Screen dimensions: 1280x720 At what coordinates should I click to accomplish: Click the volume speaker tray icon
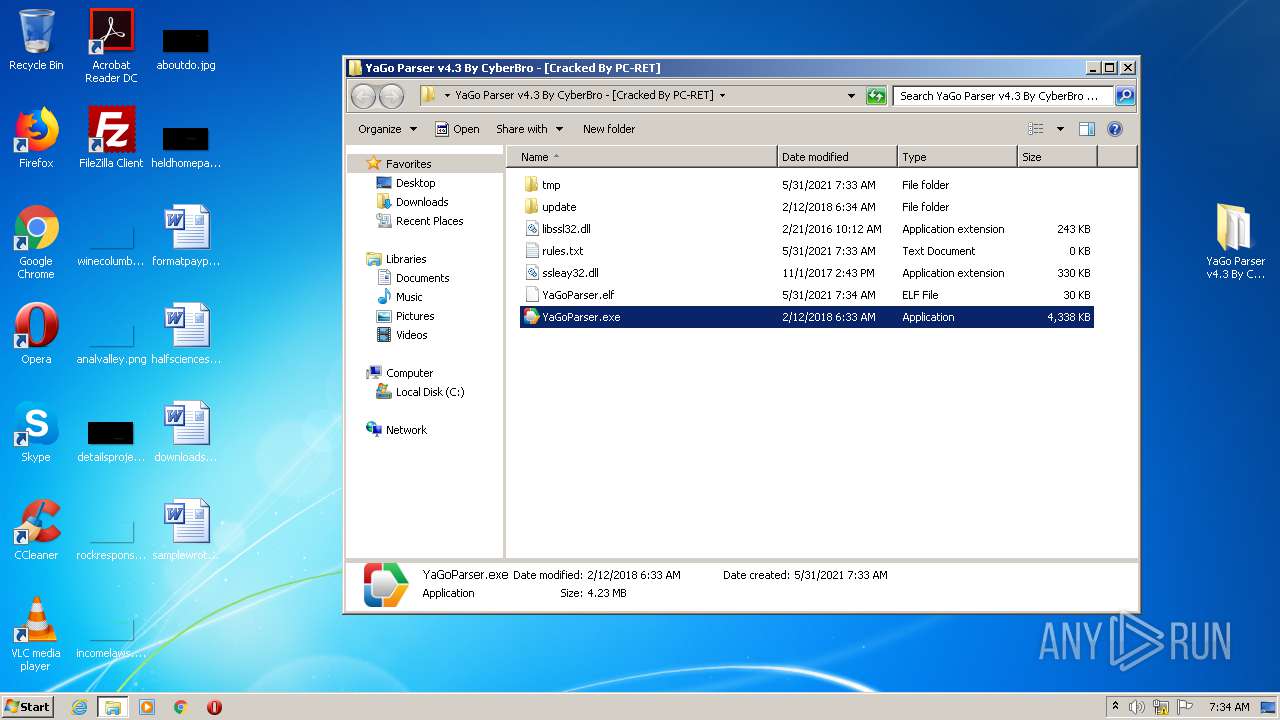tap(1137, 707)
